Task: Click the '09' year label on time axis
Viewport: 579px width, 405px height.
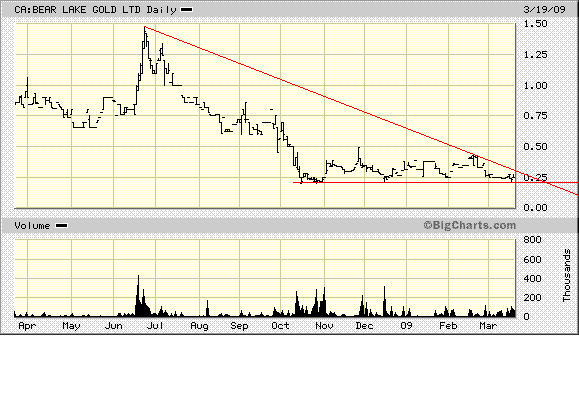Action: 406,326
